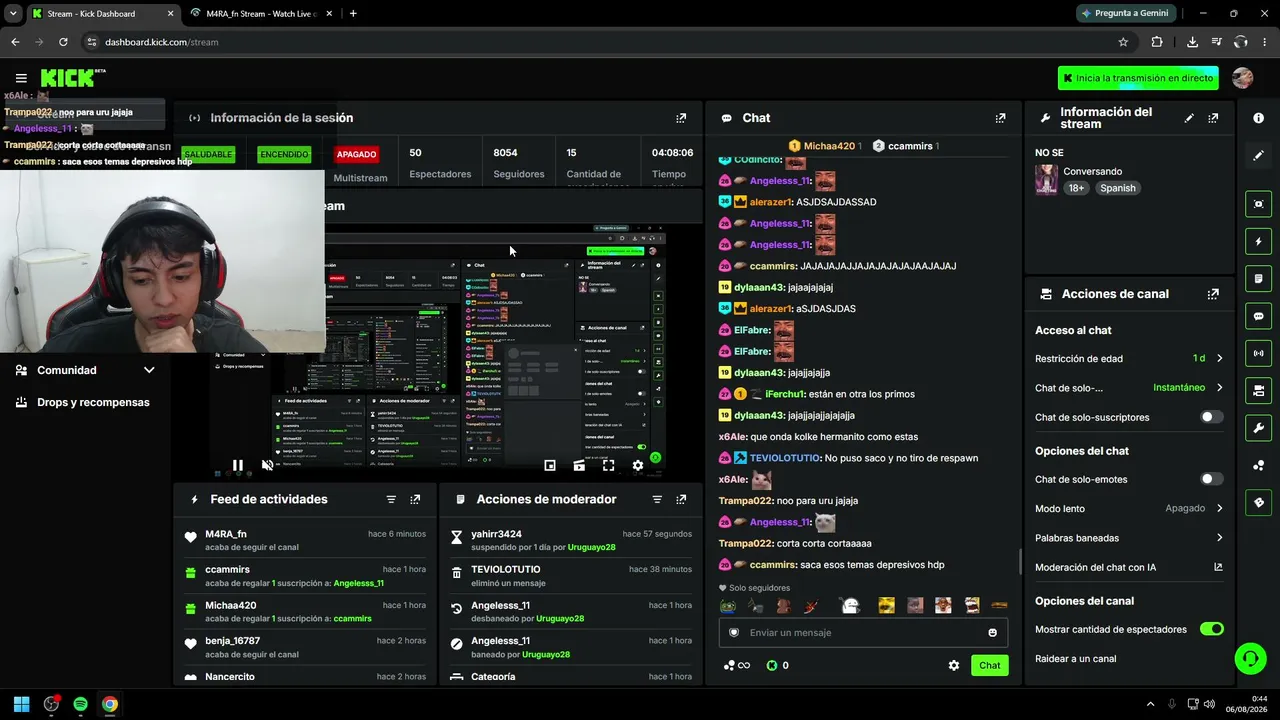Screen dimensions: 1280x720
Task: Pop out the Chat panel
Action: [x=1000, y=118]
